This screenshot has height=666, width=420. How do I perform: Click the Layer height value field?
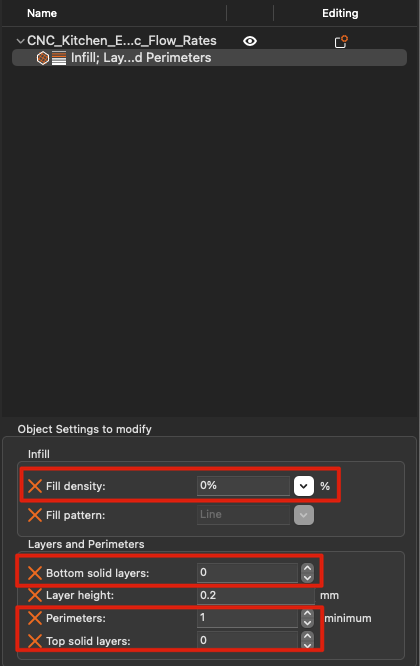click(256, 595)
